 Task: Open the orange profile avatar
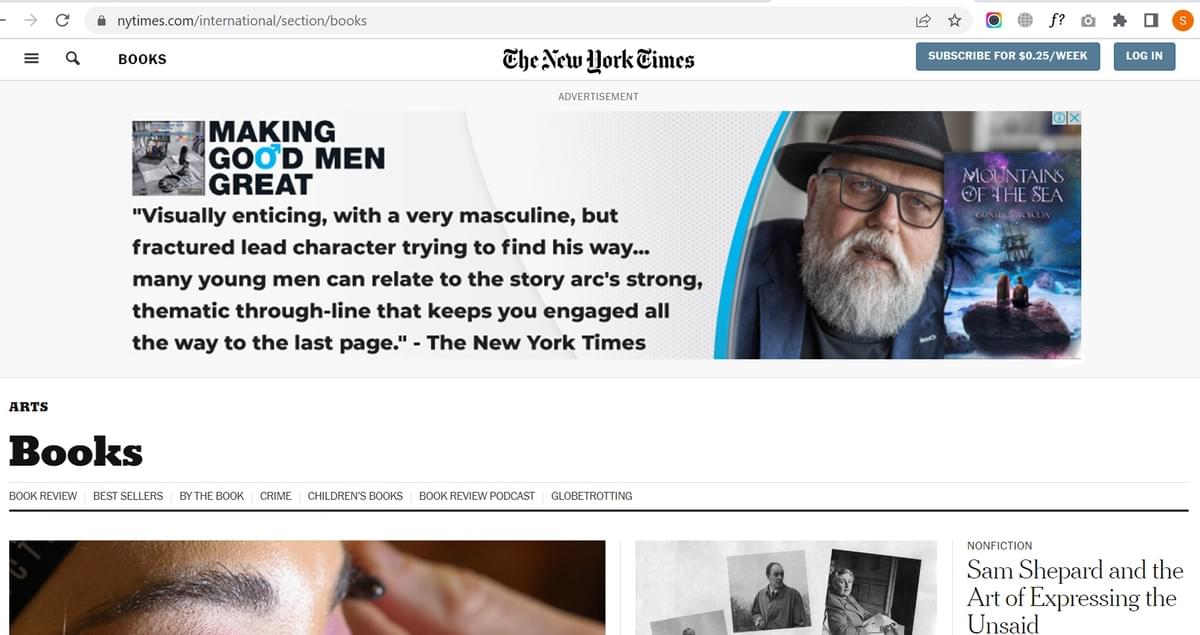[x=1182, y=20]
